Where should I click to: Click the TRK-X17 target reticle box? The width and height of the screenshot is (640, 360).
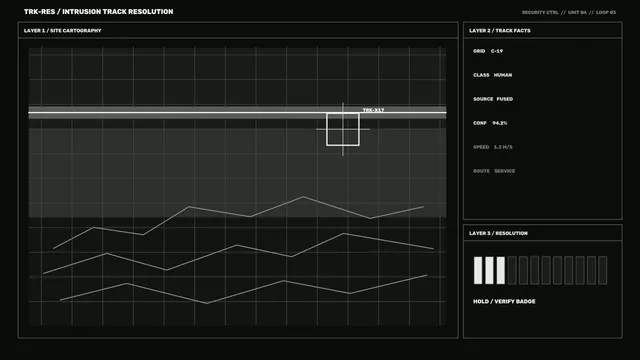pos(343,129)
